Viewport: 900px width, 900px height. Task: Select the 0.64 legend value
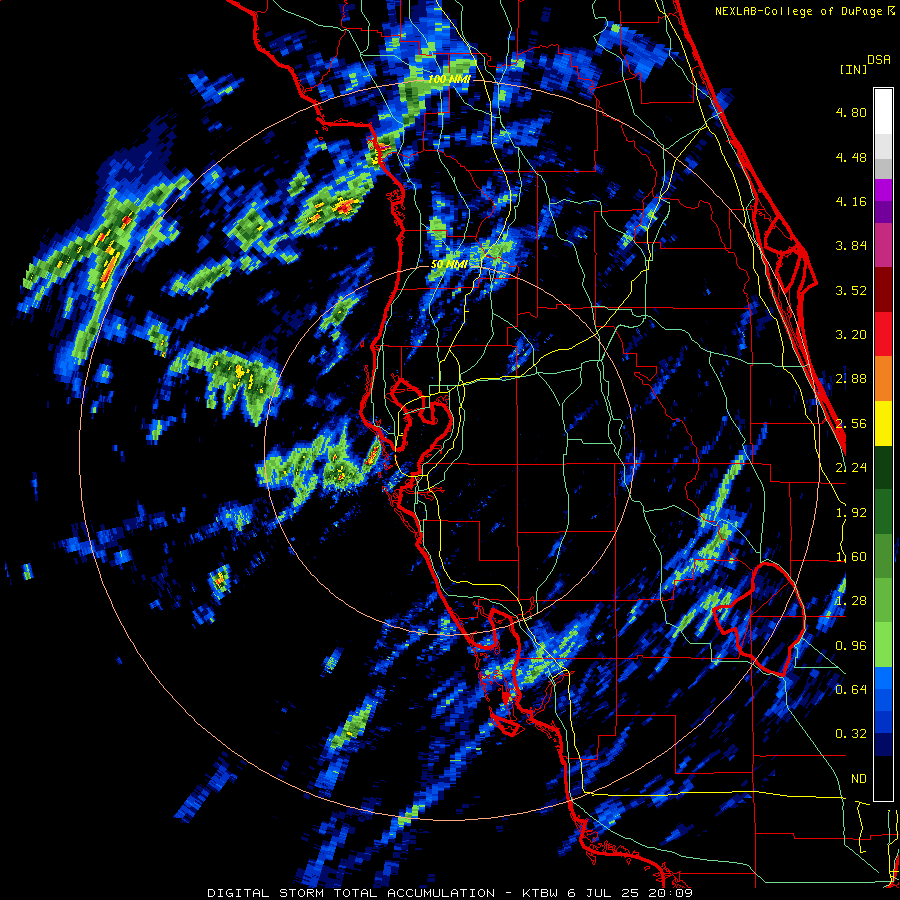[851, 689]
